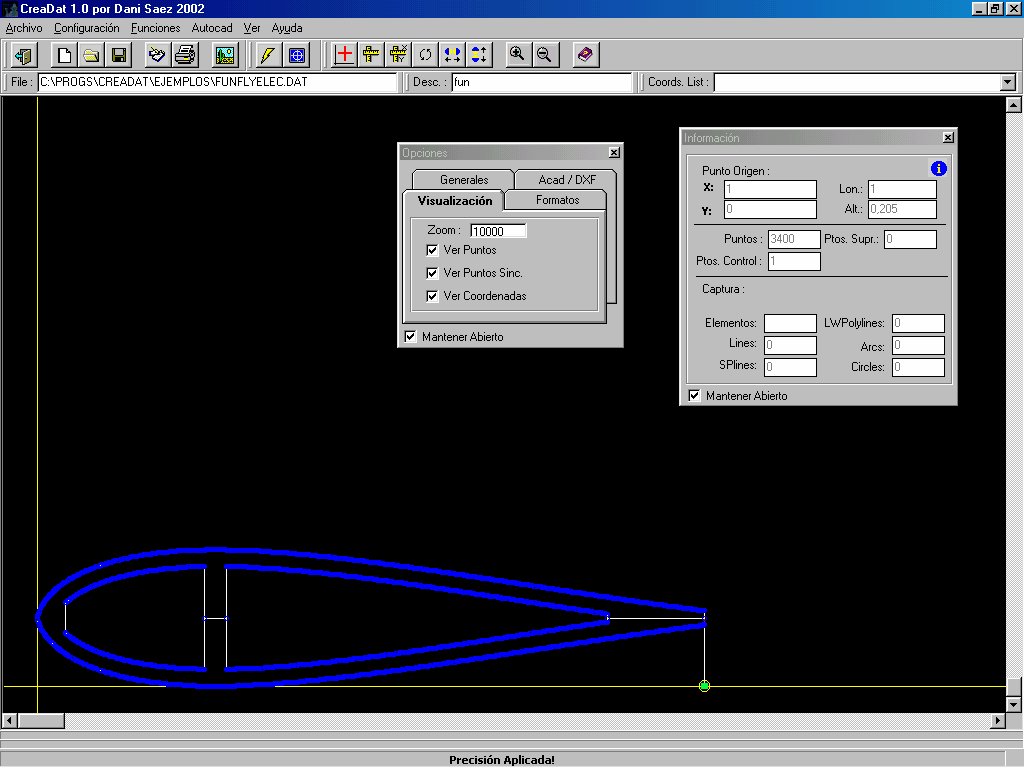The height and width of the screenshot is (768, 1024).
Task: Click the Lon. value field
Action: (902, 189)
